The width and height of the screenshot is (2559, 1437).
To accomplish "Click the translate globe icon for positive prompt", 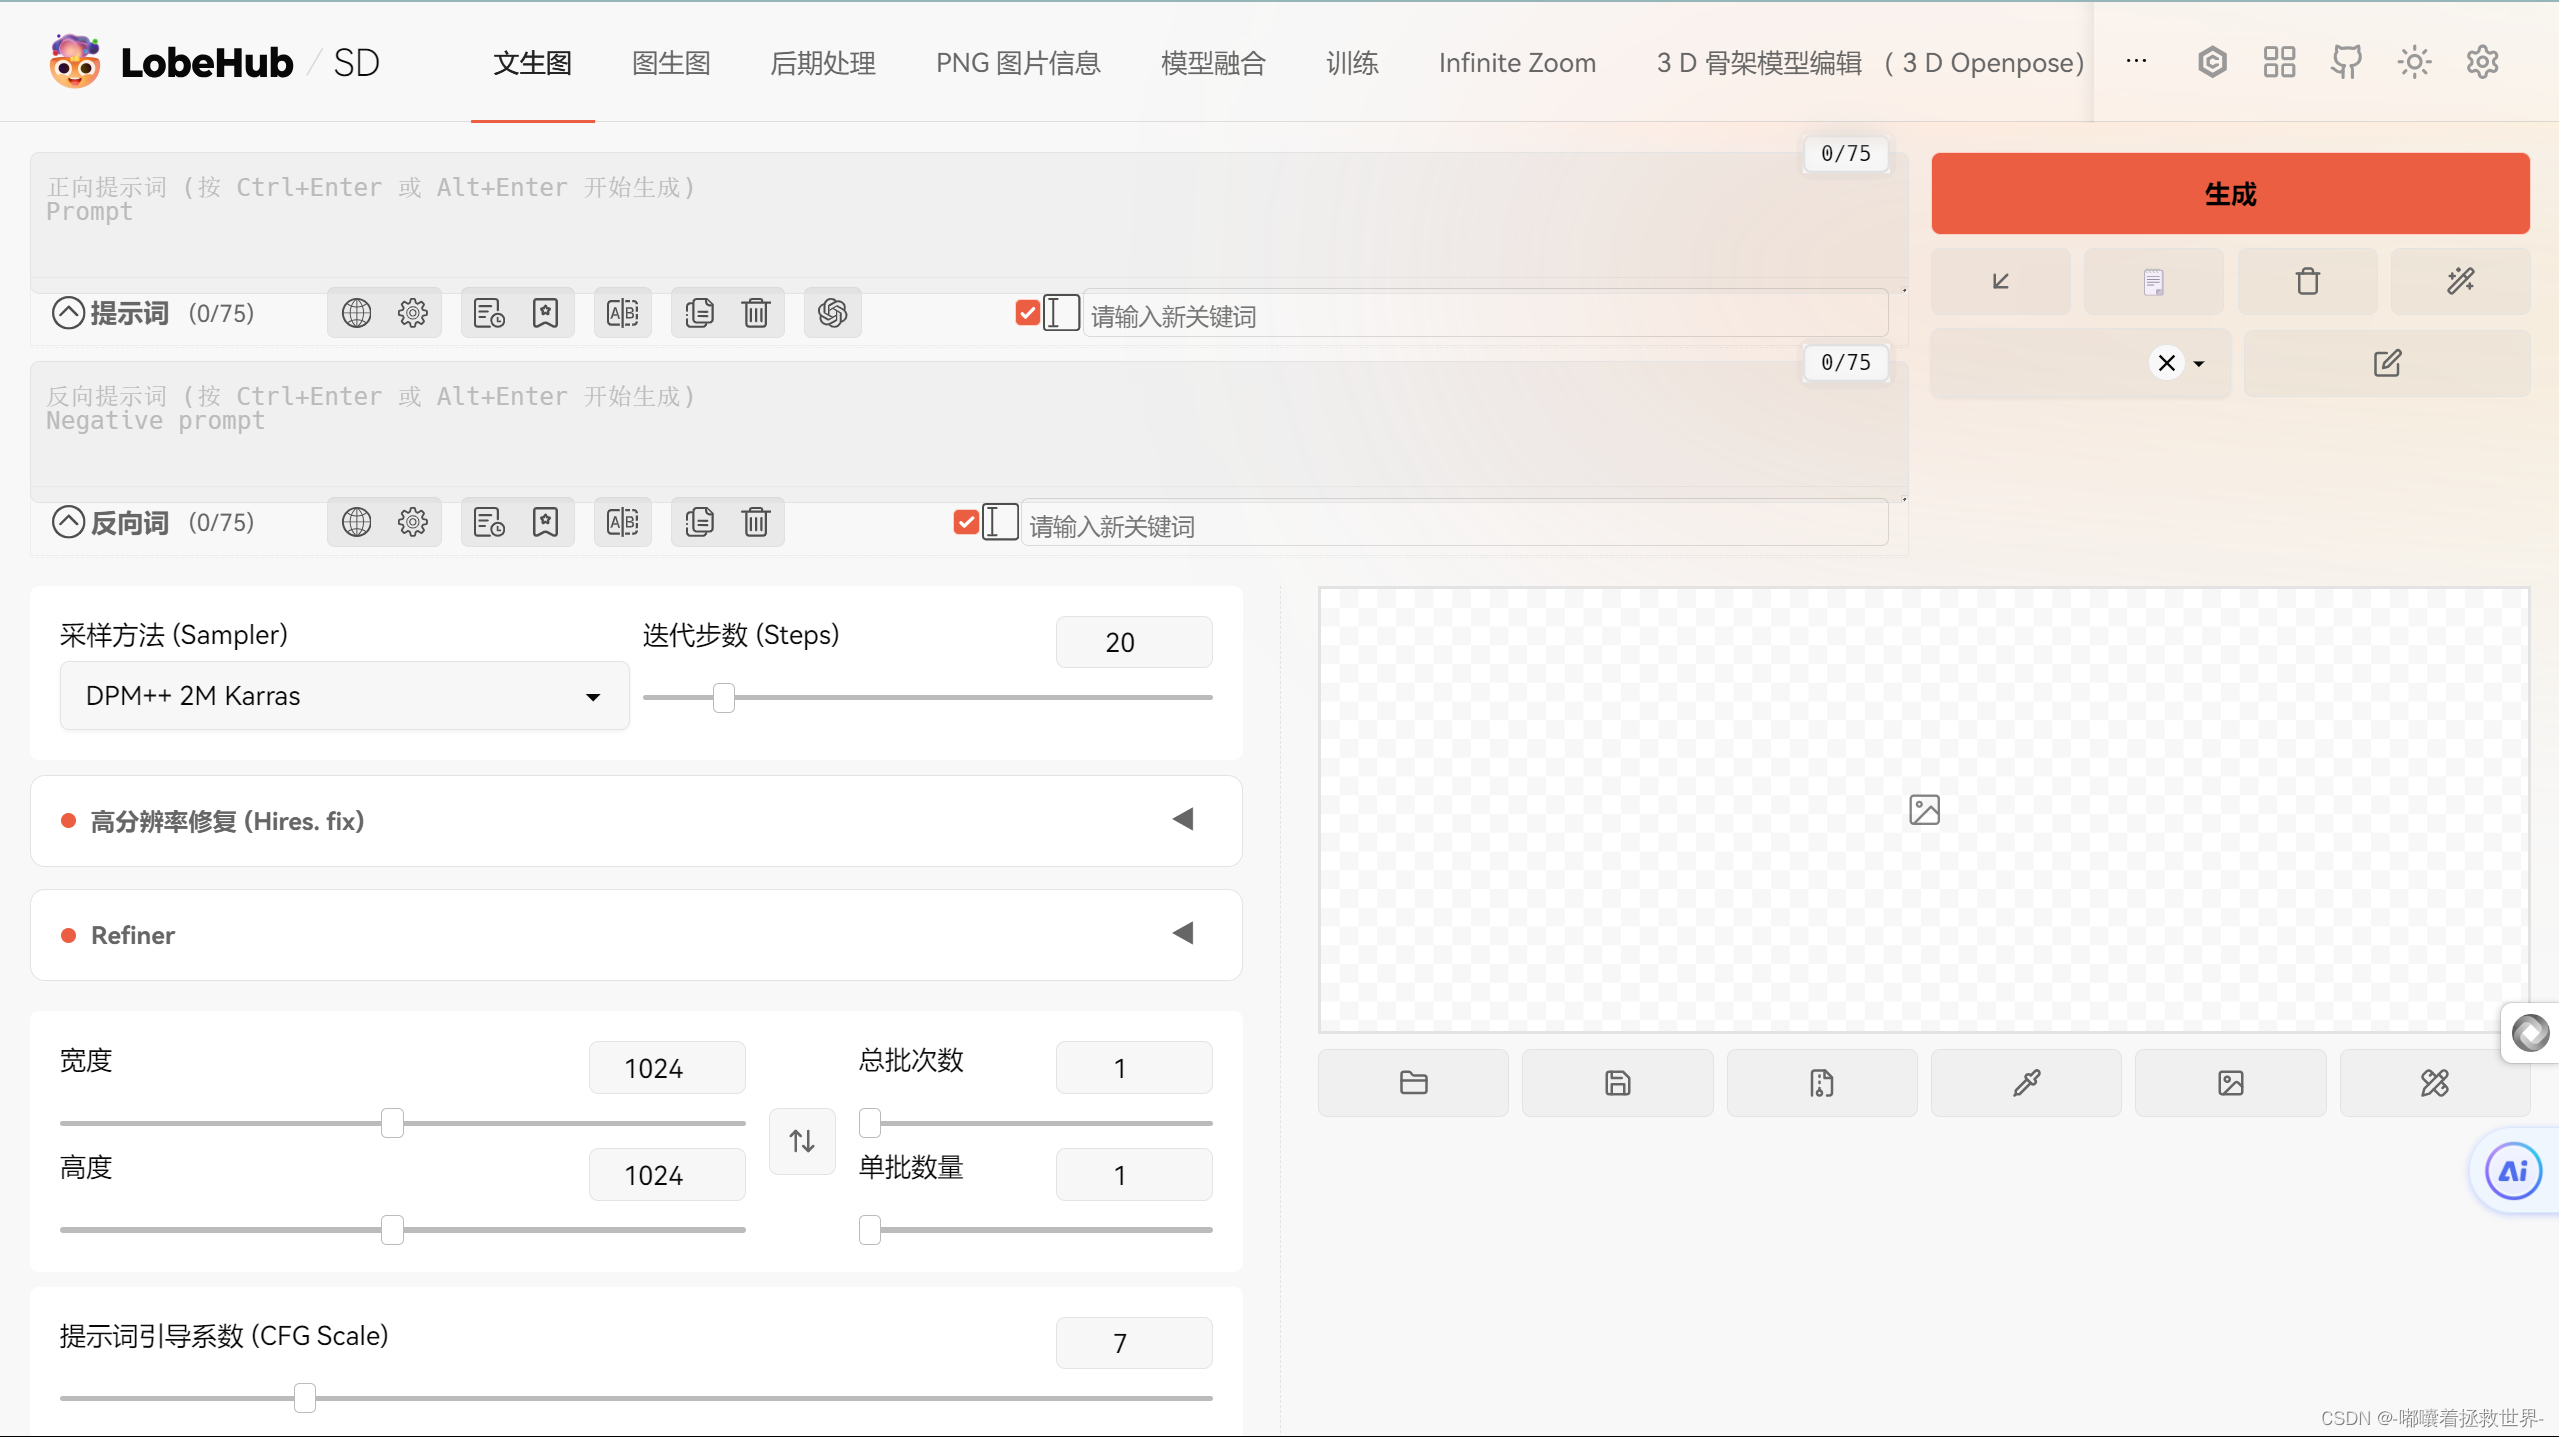I will point(356,313).
